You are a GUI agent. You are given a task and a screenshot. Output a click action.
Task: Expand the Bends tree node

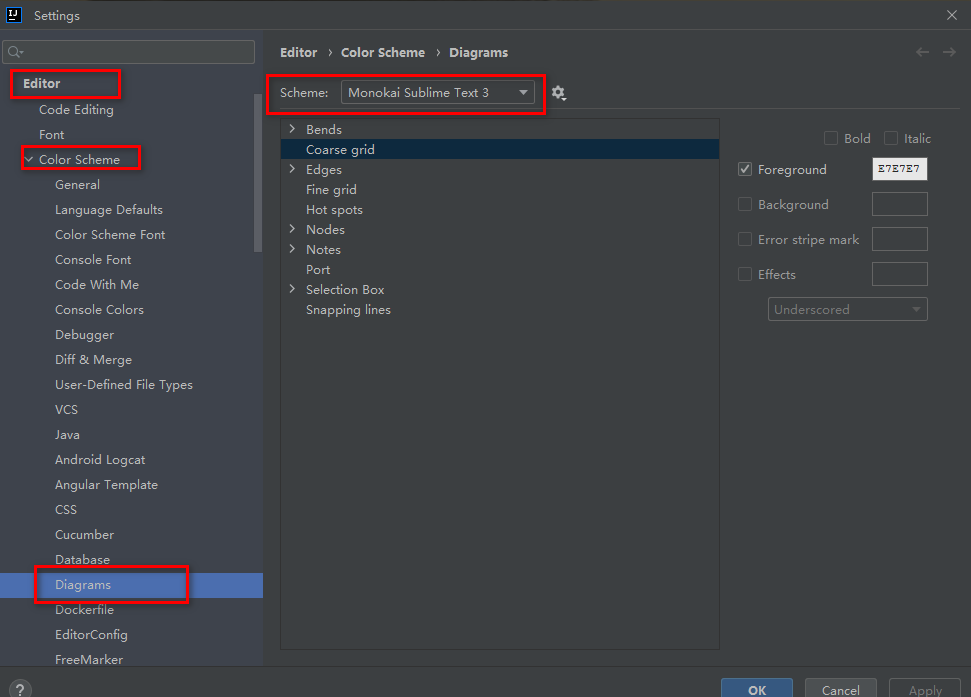coord(292,129)
